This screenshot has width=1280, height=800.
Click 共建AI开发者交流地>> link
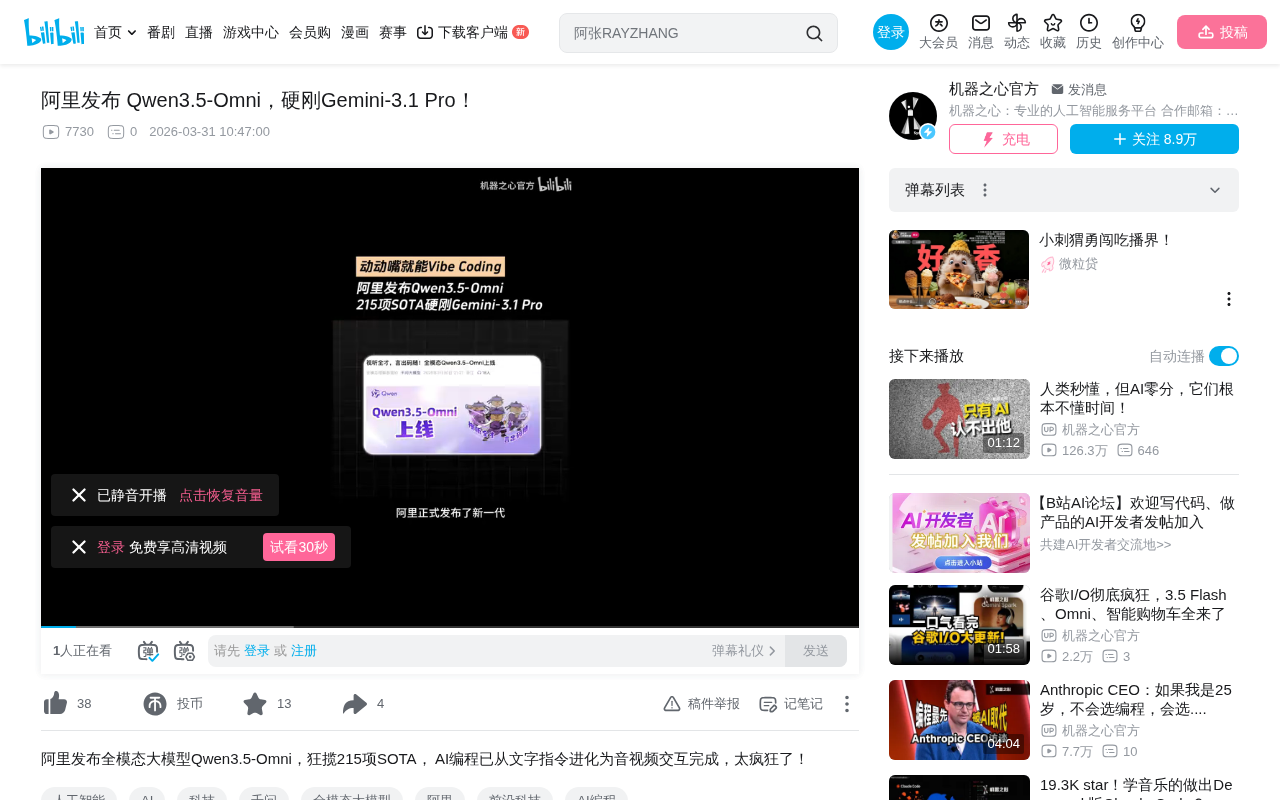1106,545
